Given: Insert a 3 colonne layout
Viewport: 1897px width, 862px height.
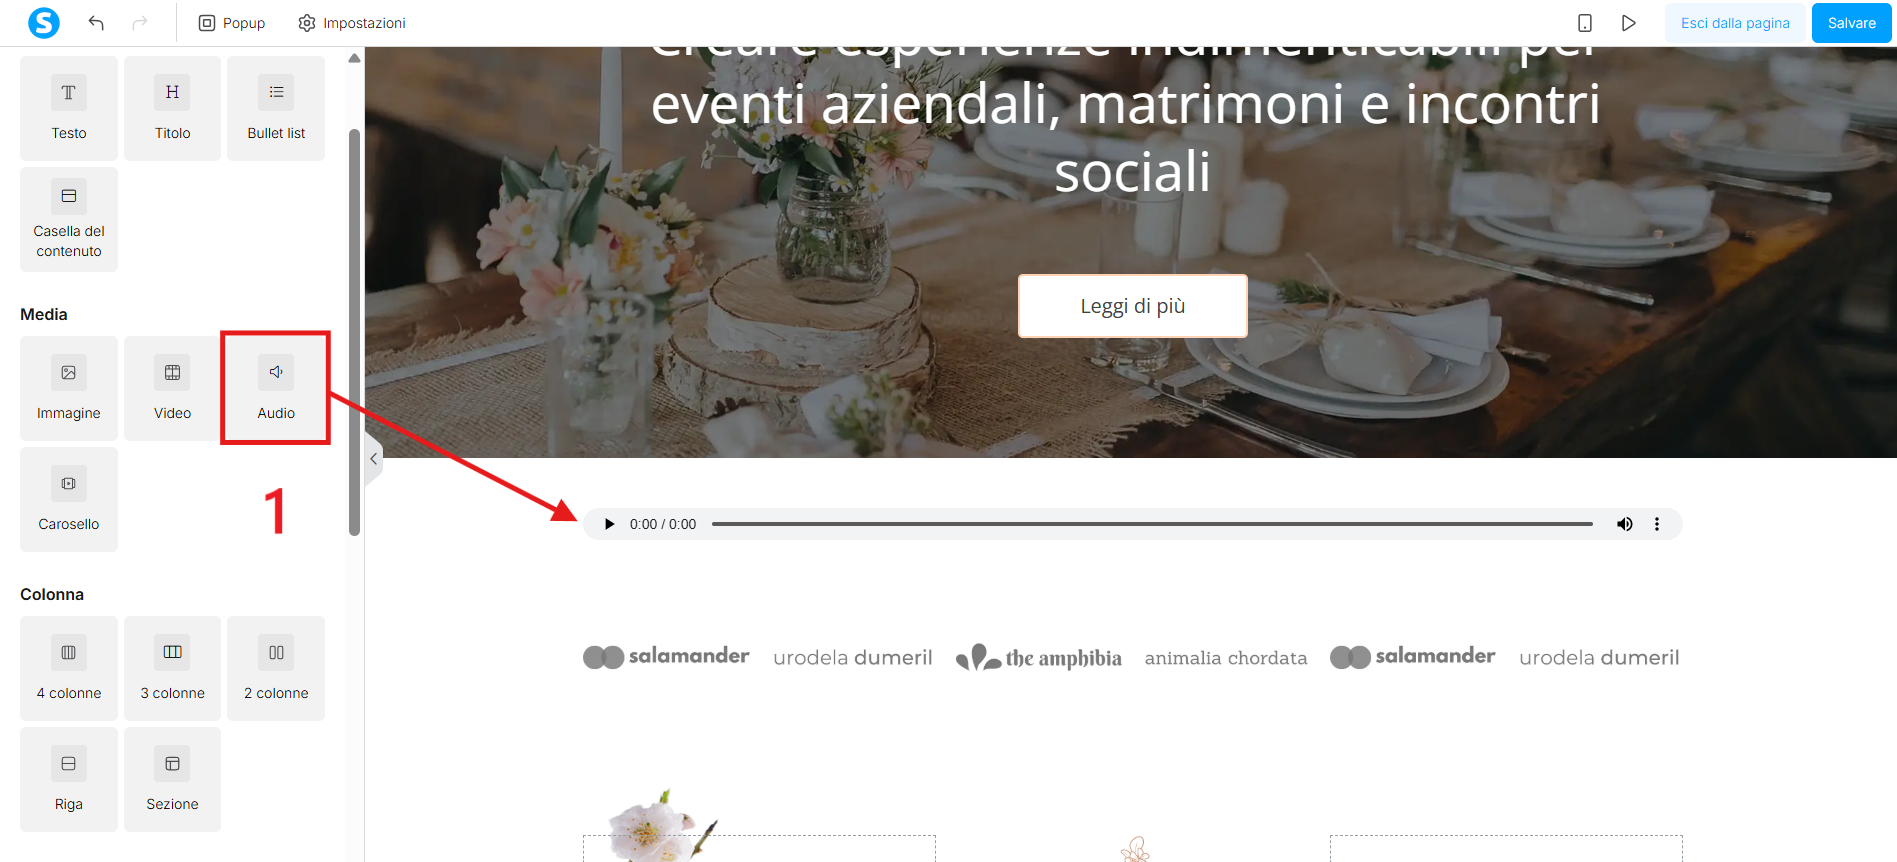Looking at the screenshot, I should coord(172,668).
